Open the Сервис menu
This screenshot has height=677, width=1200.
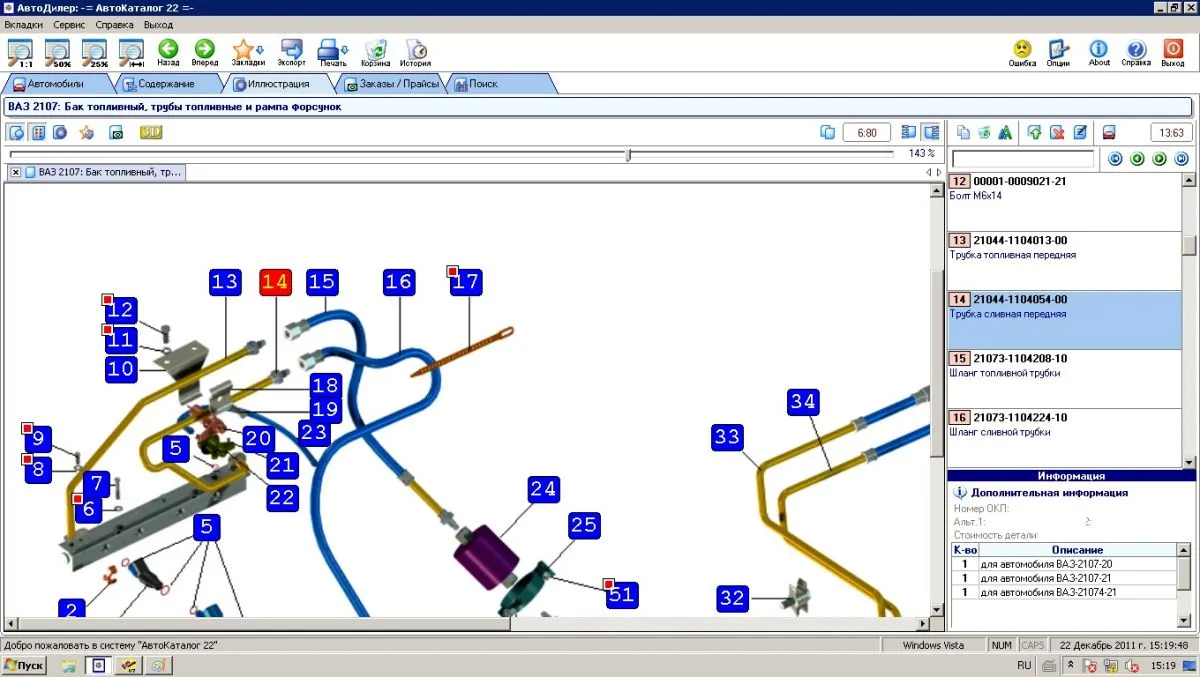click(x=69, y=23)
